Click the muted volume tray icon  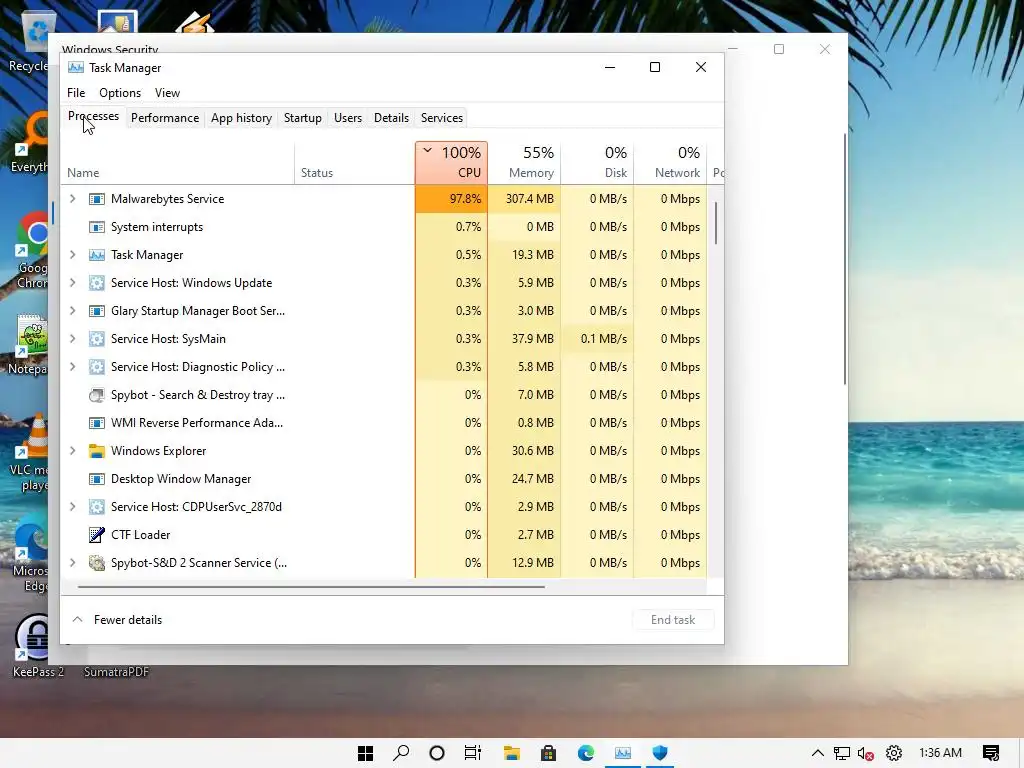click(866, 754)
